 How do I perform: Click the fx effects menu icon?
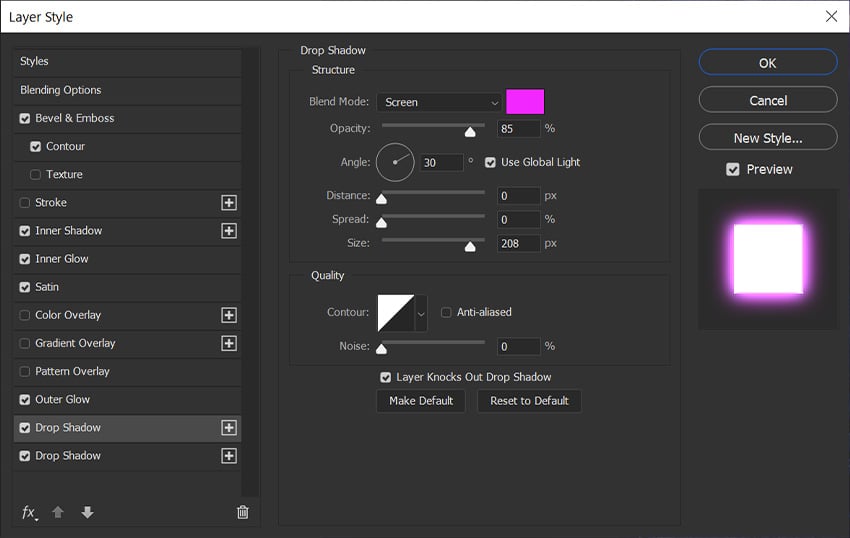pyautogui.click(x=29, y=512)
